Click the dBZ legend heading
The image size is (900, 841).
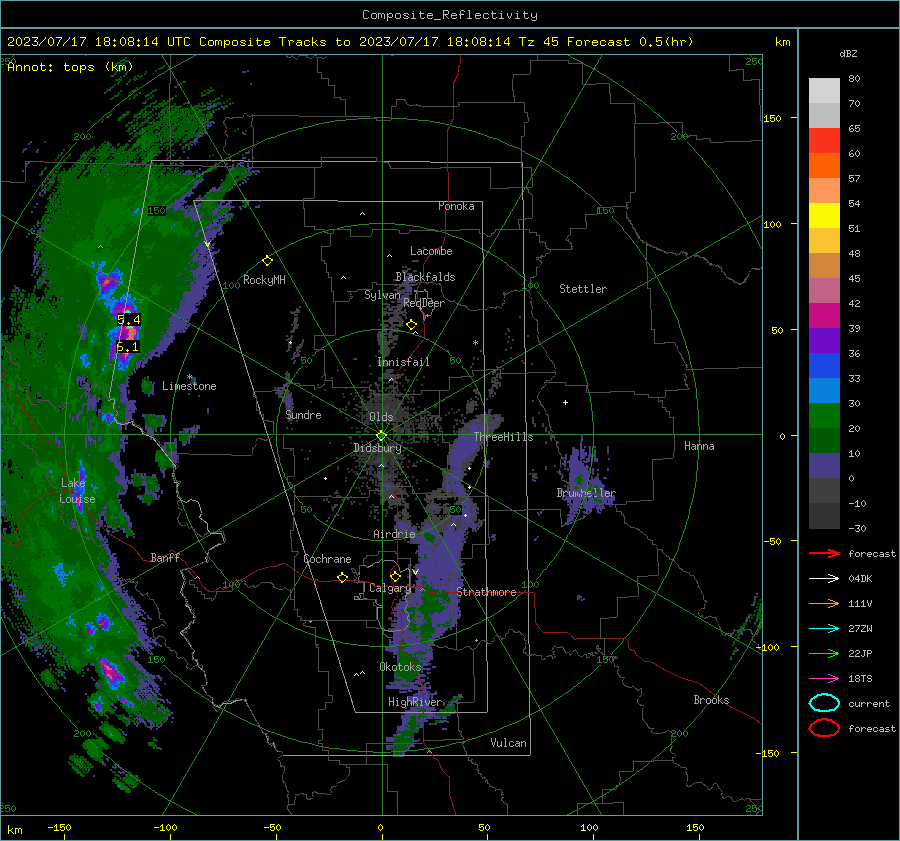click(848, 54)
